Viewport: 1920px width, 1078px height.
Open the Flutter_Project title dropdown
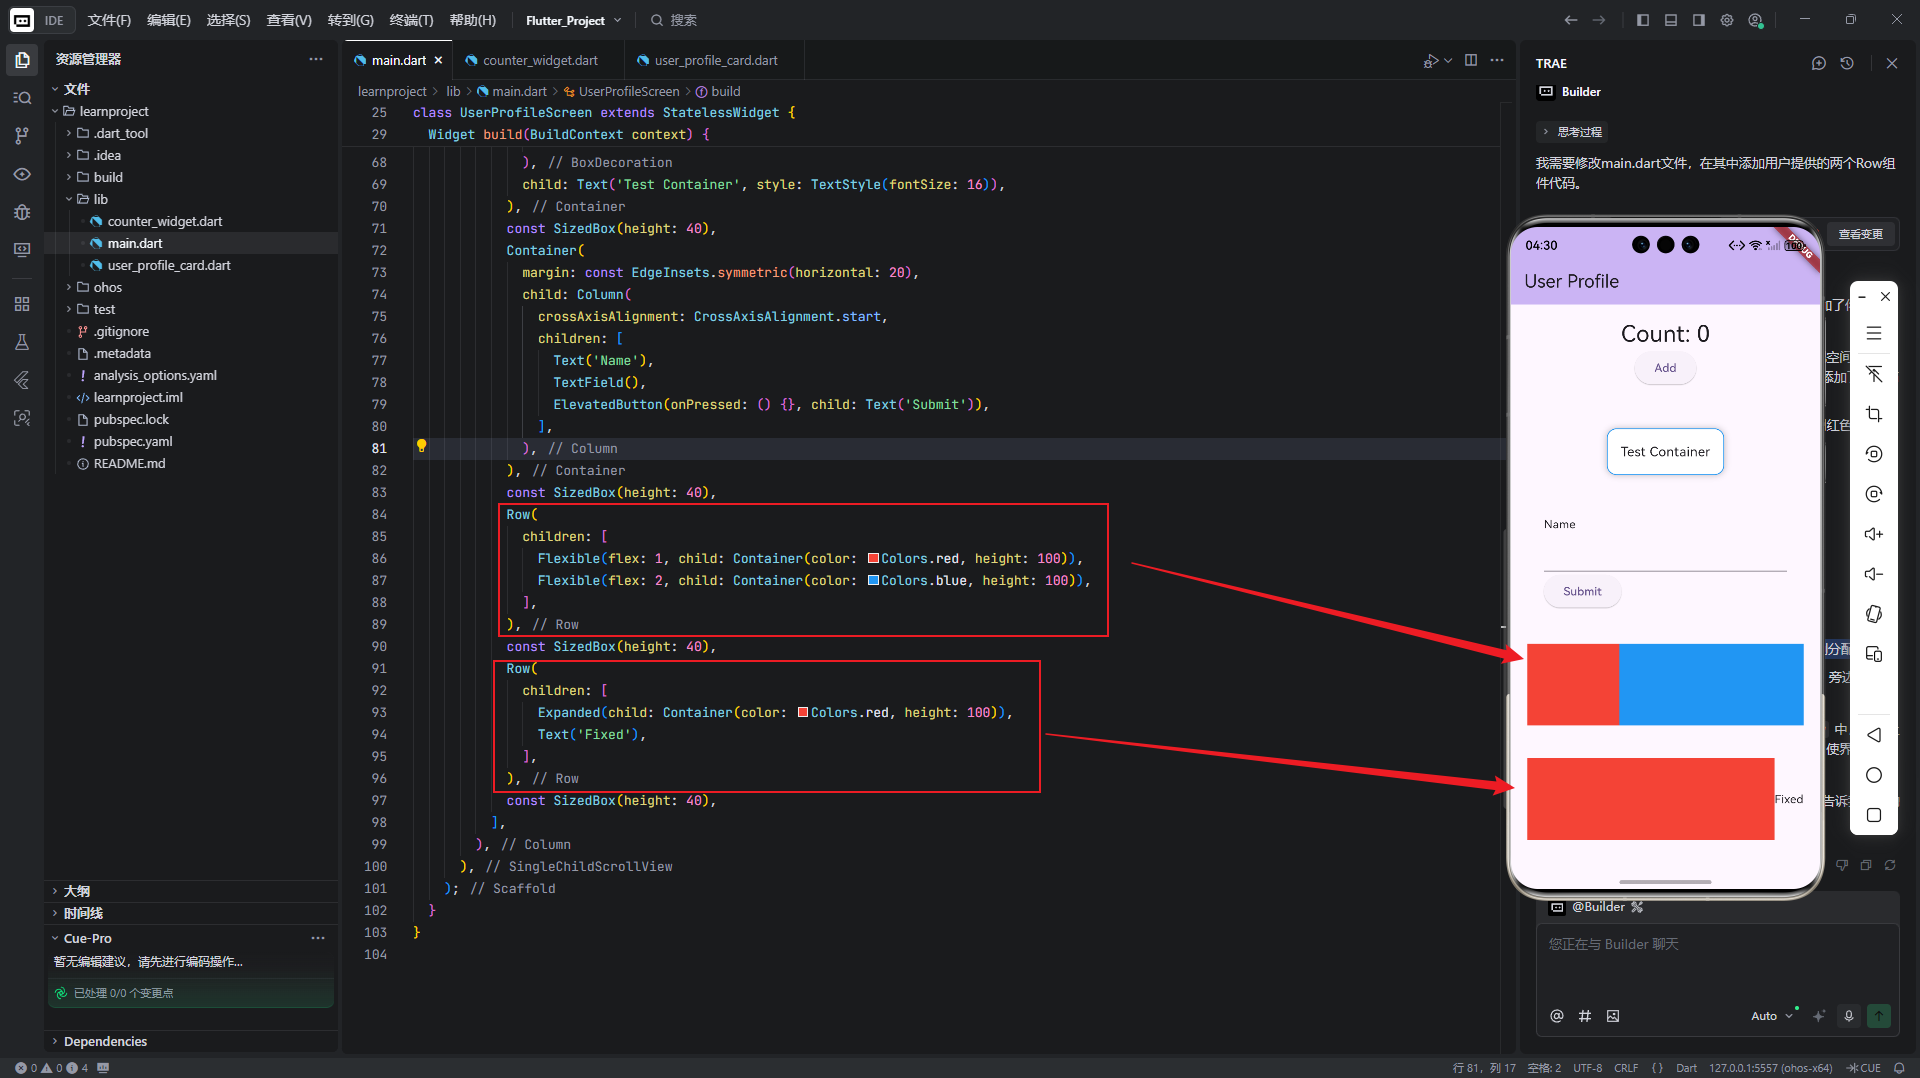[573, 20]
